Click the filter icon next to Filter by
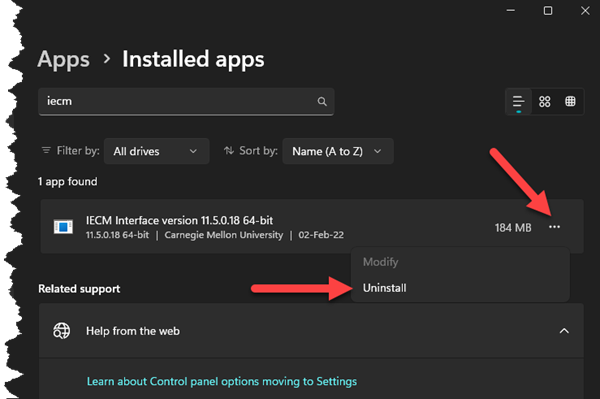Image resolution: width=600 pixels, height=399 pixels. point(46,151)
